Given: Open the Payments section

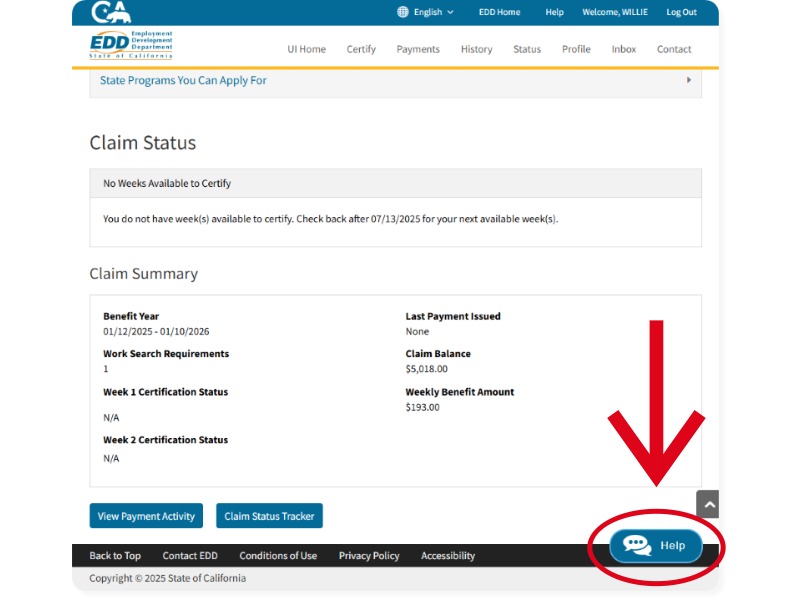Looking at the screenshot, I should click(x=418, y=49).
